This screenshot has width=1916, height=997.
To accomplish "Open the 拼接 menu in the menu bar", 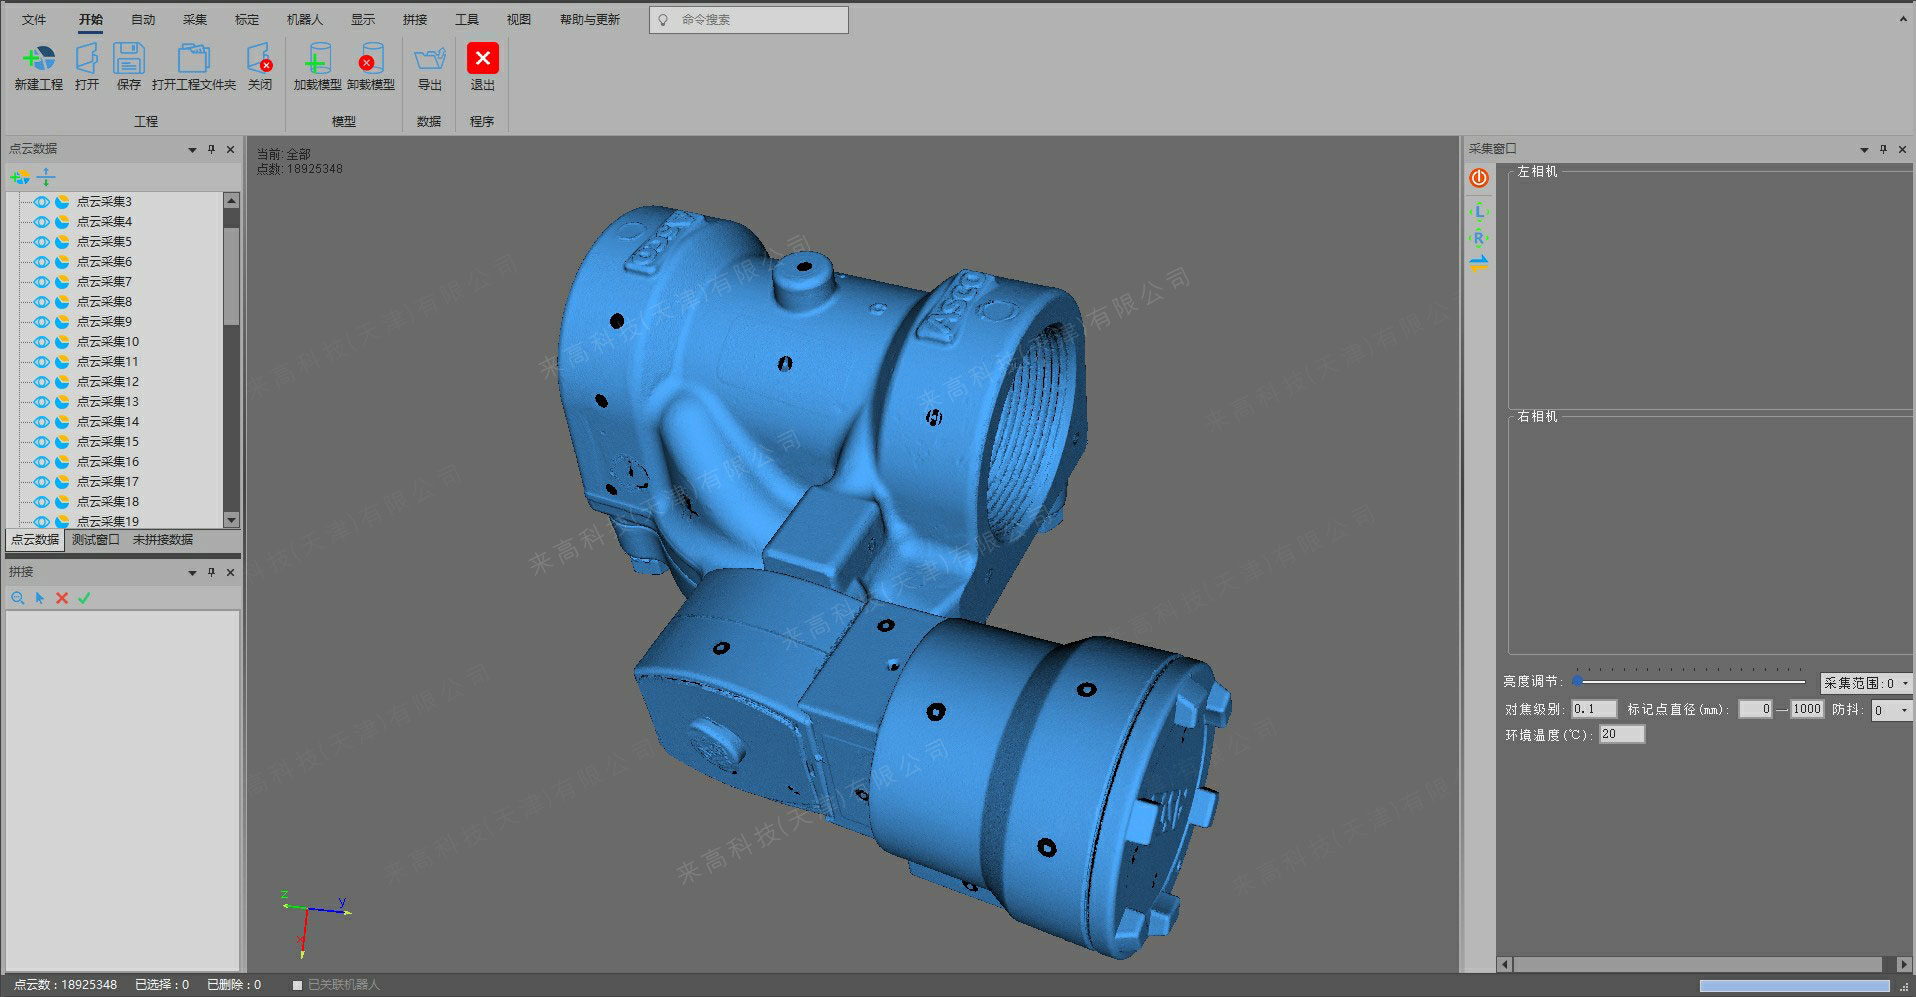I will pyautogui.click(x=414, y=19).
